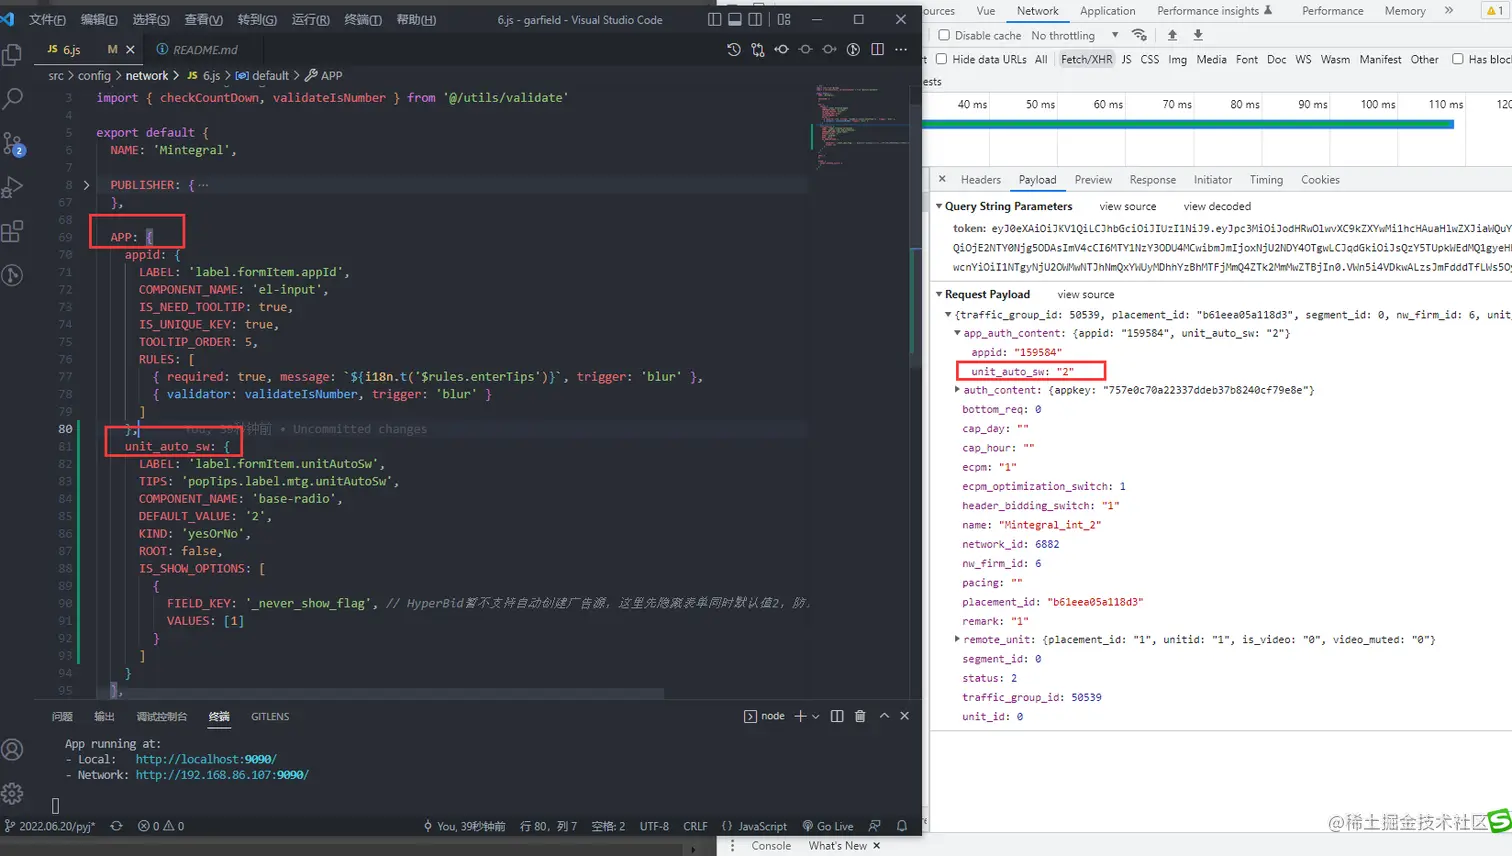1512x856 pixels.
Task: Open the Search view in activity bar
Action: (13, 98)
